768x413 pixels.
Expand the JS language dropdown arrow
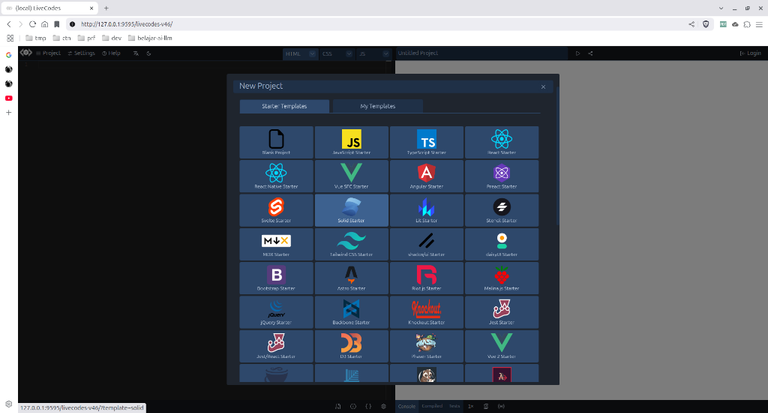(x=386, y=54)
